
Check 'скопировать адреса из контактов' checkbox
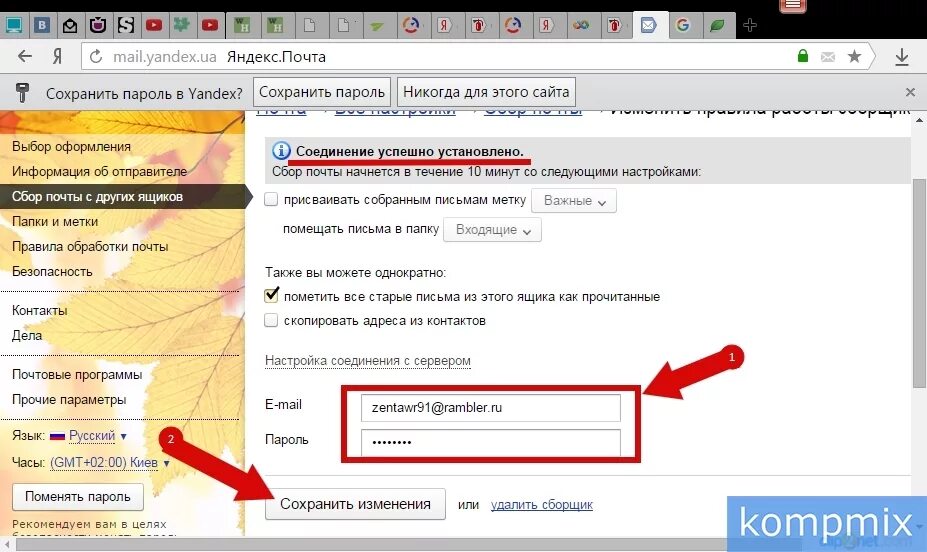pyautogui.click(x=271, y=320)
